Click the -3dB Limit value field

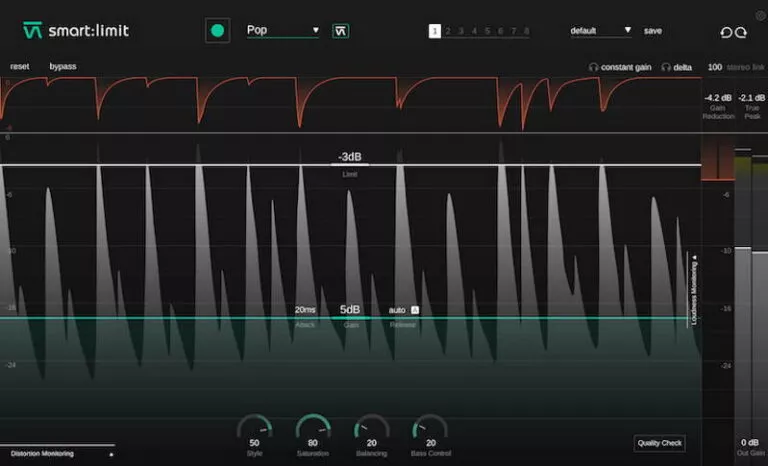point(349,157)
